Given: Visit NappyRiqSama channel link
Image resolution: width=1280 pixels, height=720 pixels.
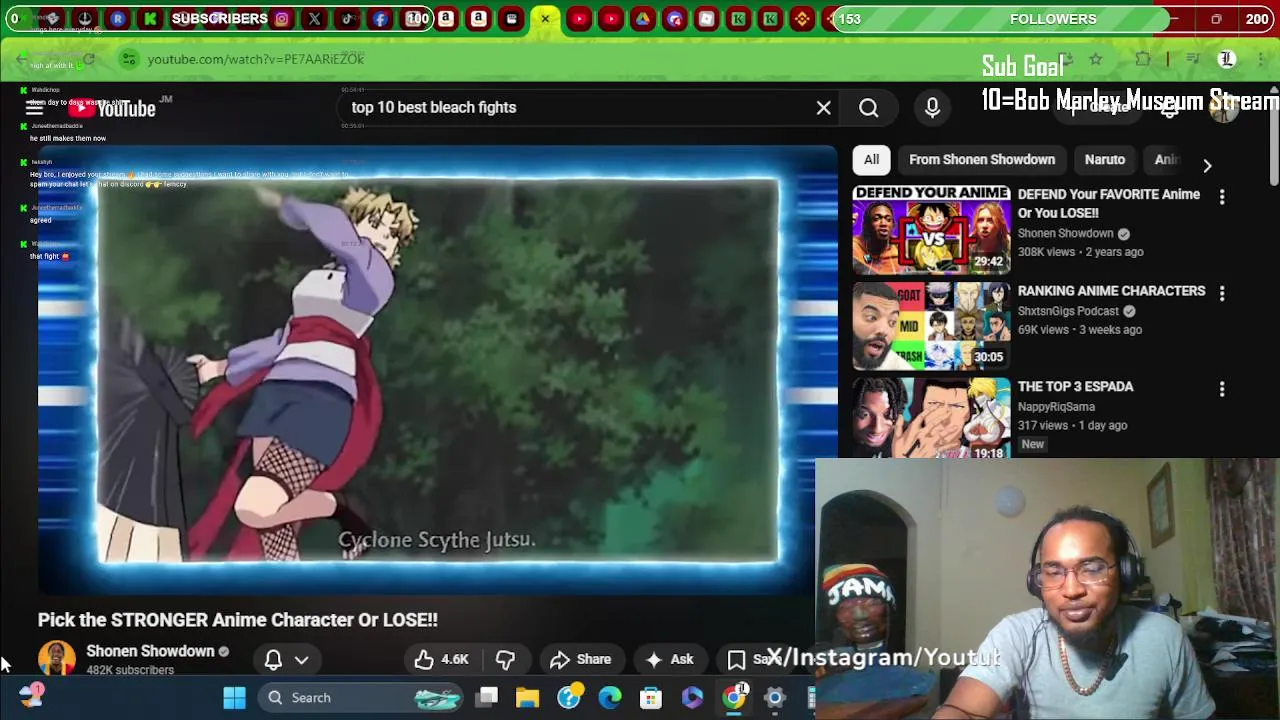Looking at the screenshot, I should tap(1056, 407).
